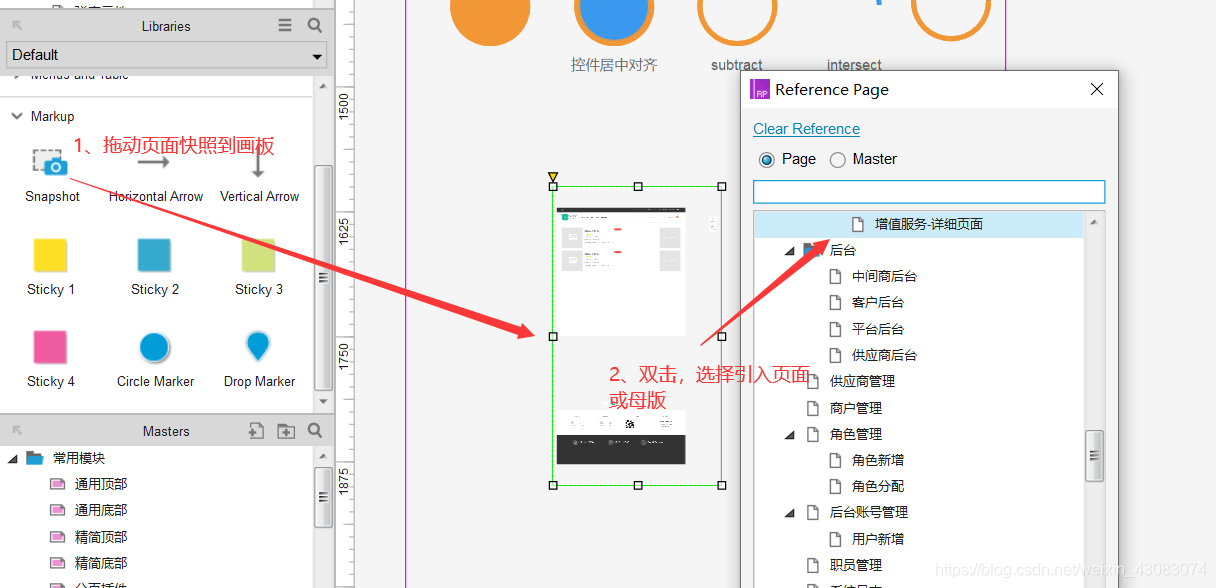Image resolution: width=1216 pixels, height=588 pixels.
Task: Choose the Master radio option
Action: coord(838,159)
